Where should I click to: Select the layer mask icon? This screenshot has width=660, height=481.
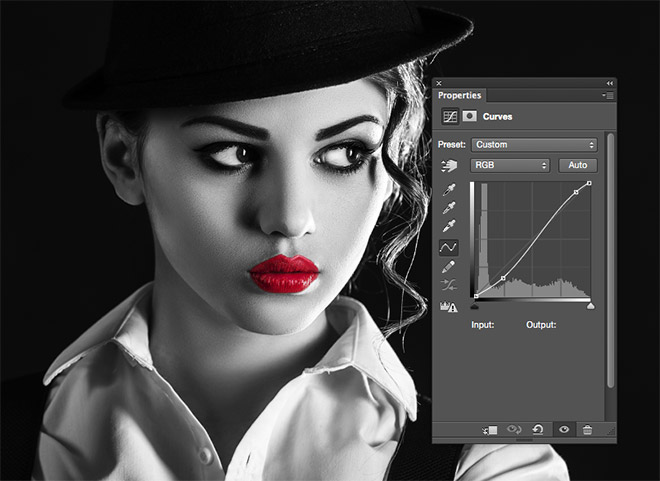click(x=469, y=116)
